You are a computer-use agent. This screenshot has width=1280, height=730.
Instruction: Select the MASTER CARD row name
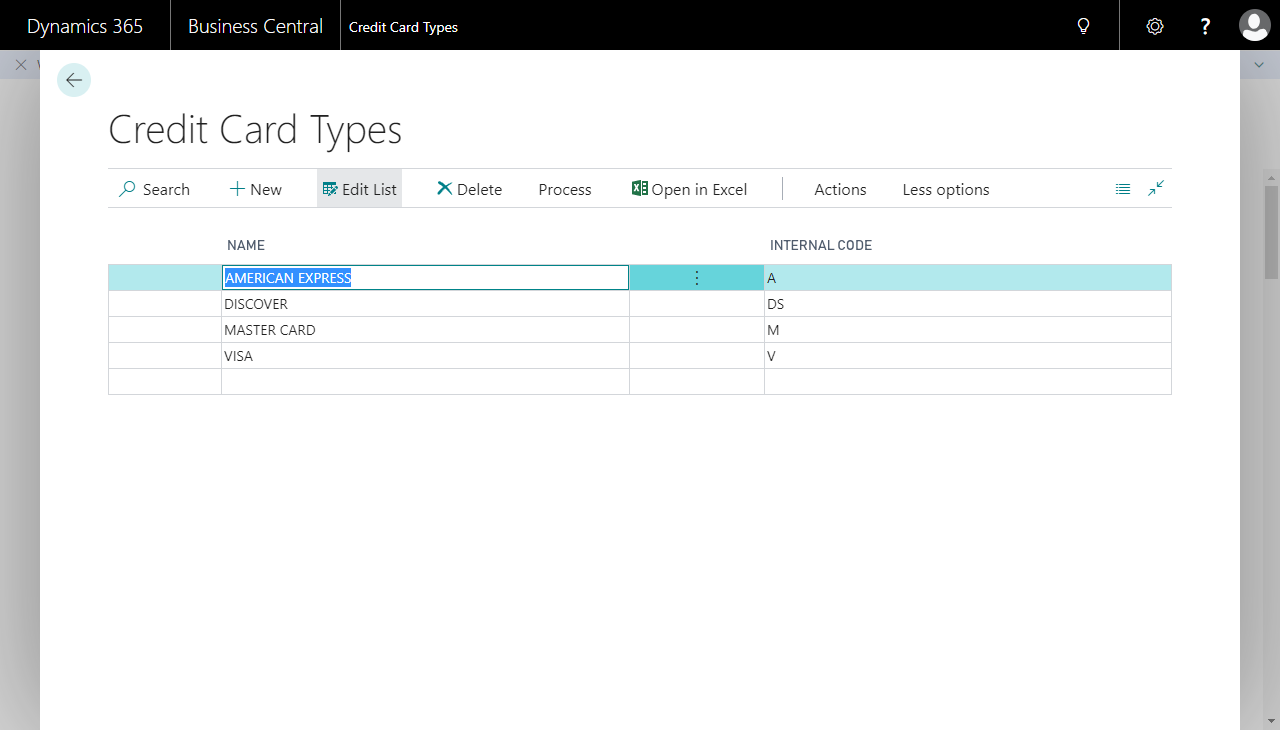tap(425, 330)
